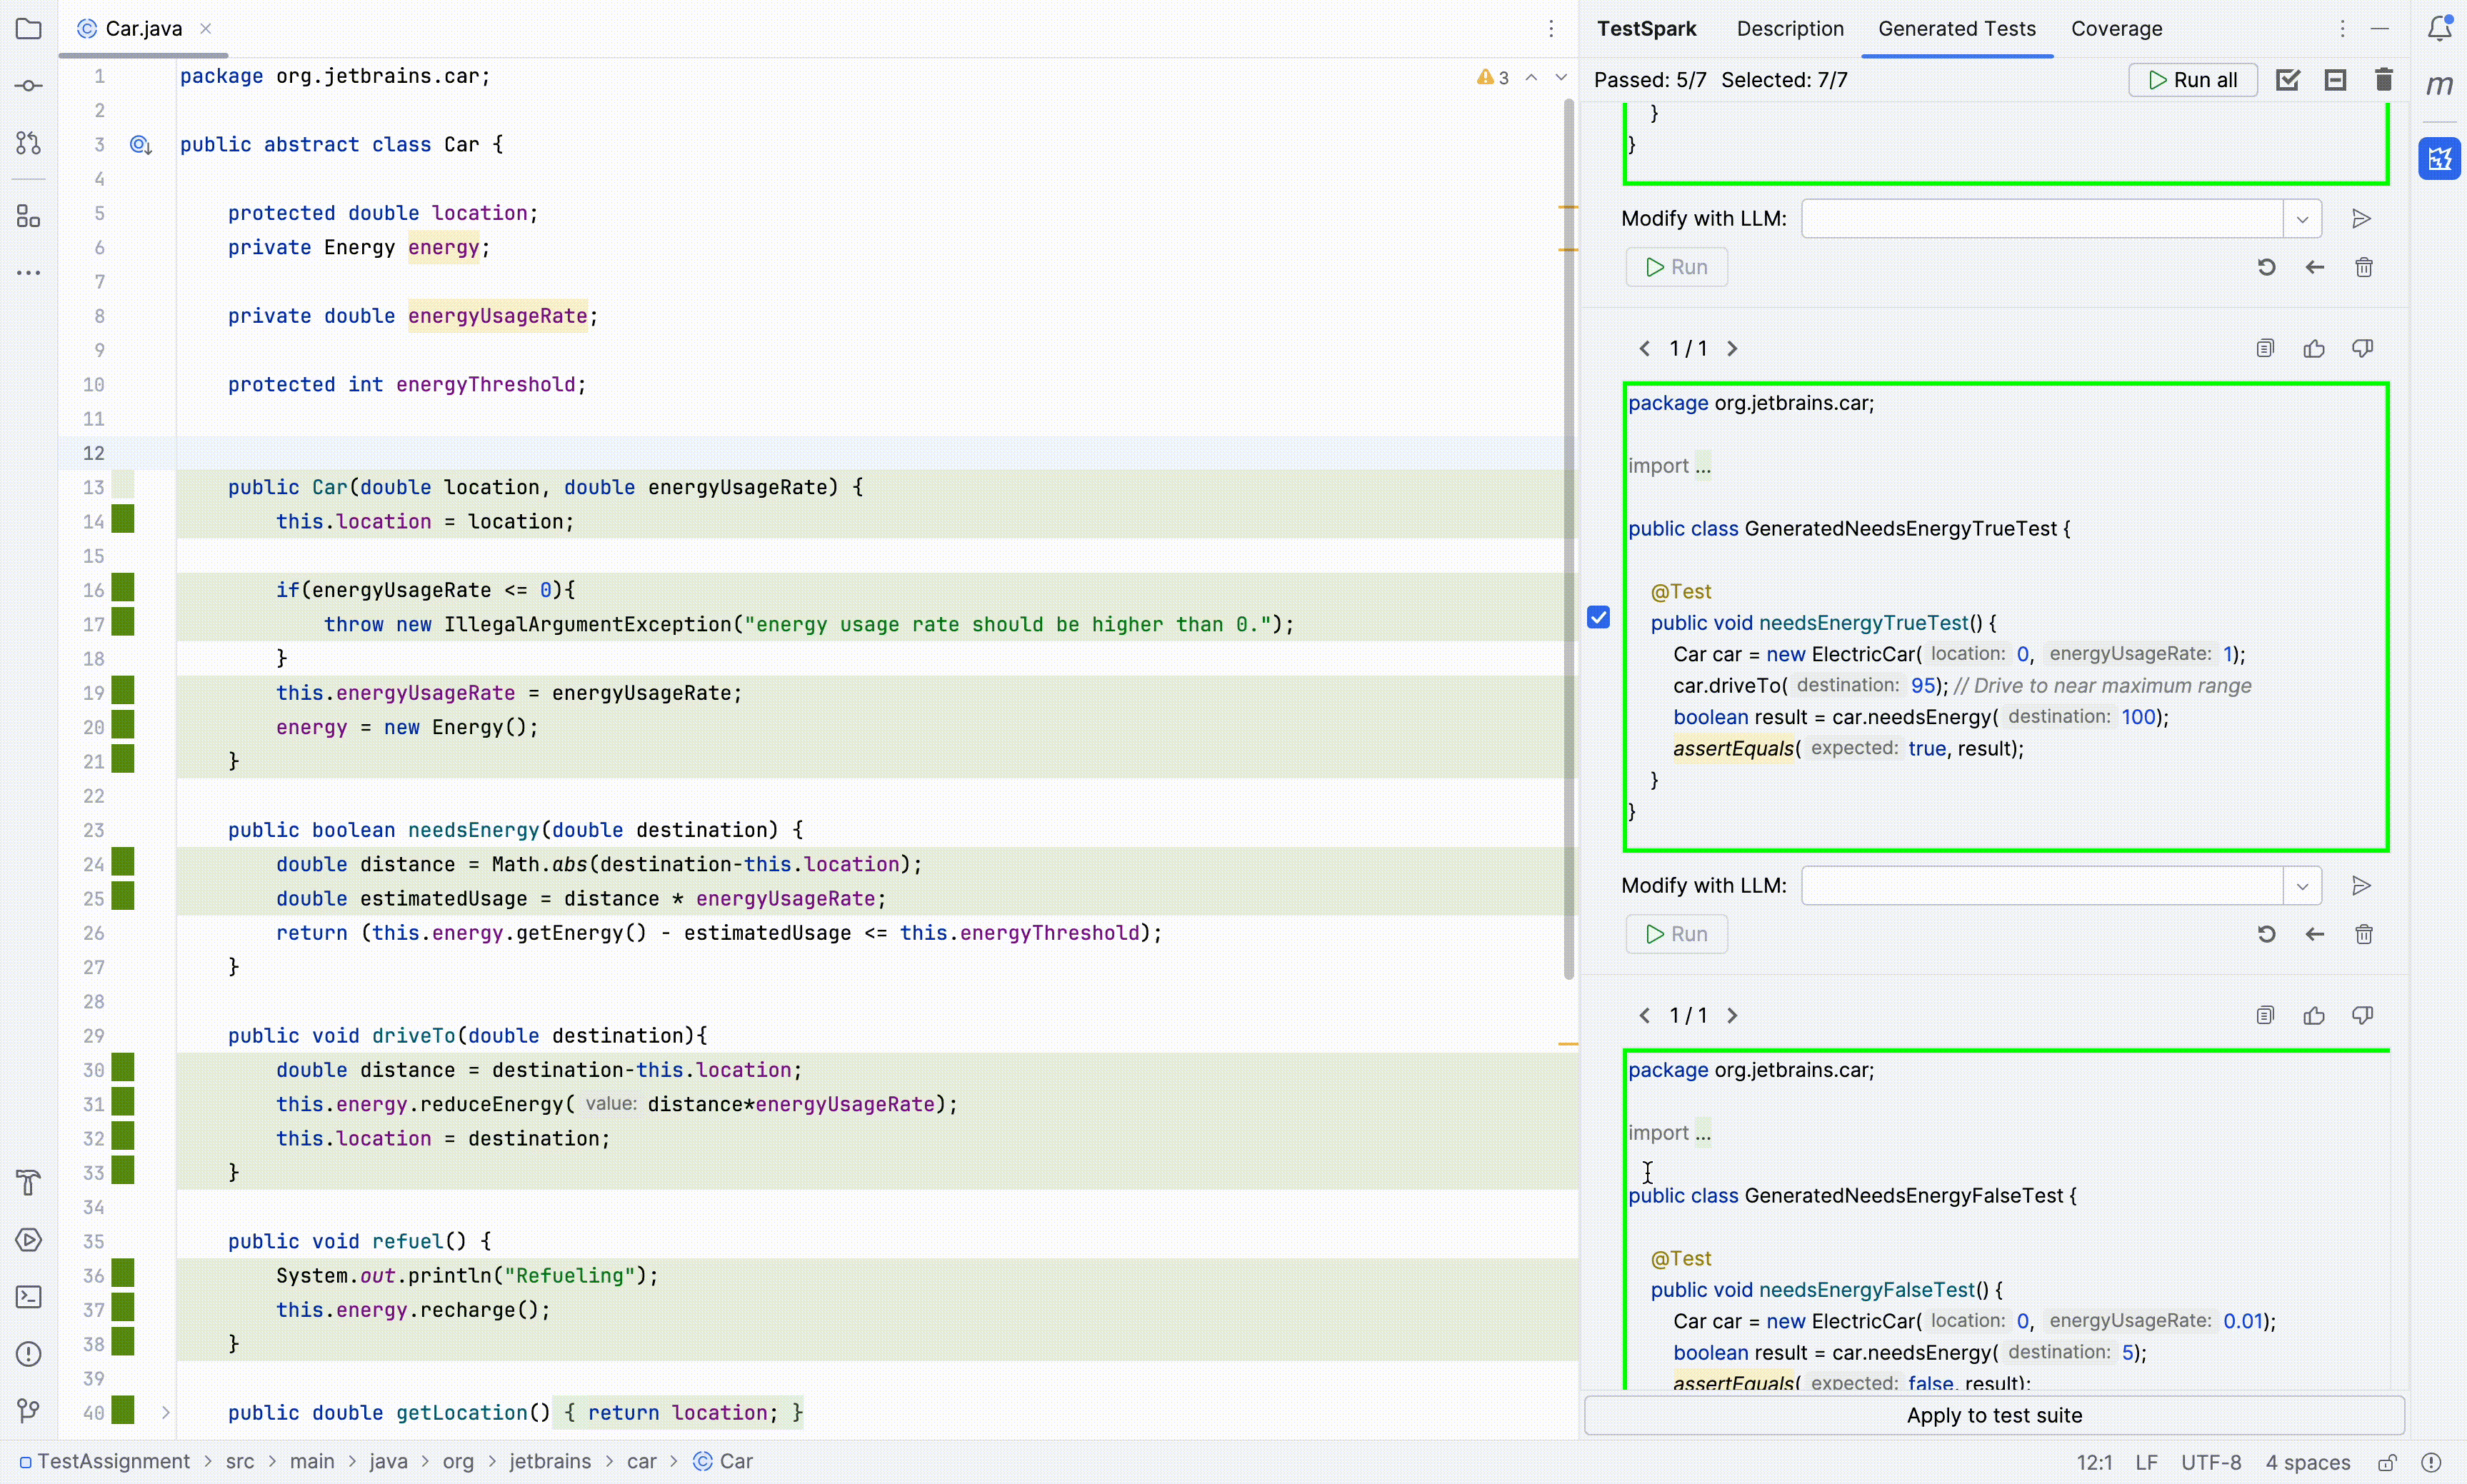Click the forward arrow icon in first Modify panel
The image size is (2467, 1484).
tap(2361, 219)
